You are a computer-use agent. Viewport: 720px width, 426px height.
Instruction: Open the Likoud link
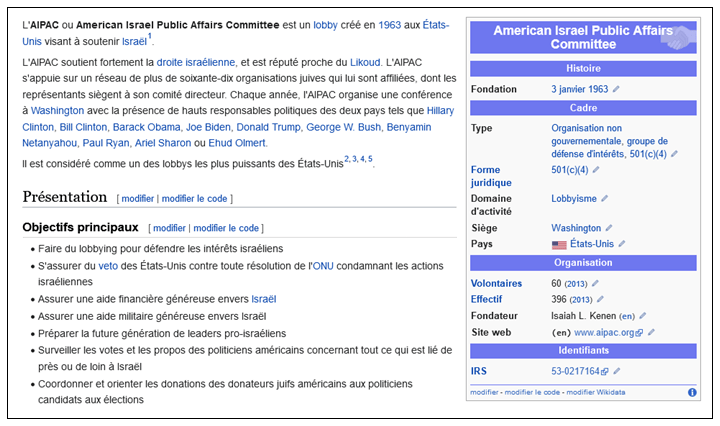(x=365, y=62)
